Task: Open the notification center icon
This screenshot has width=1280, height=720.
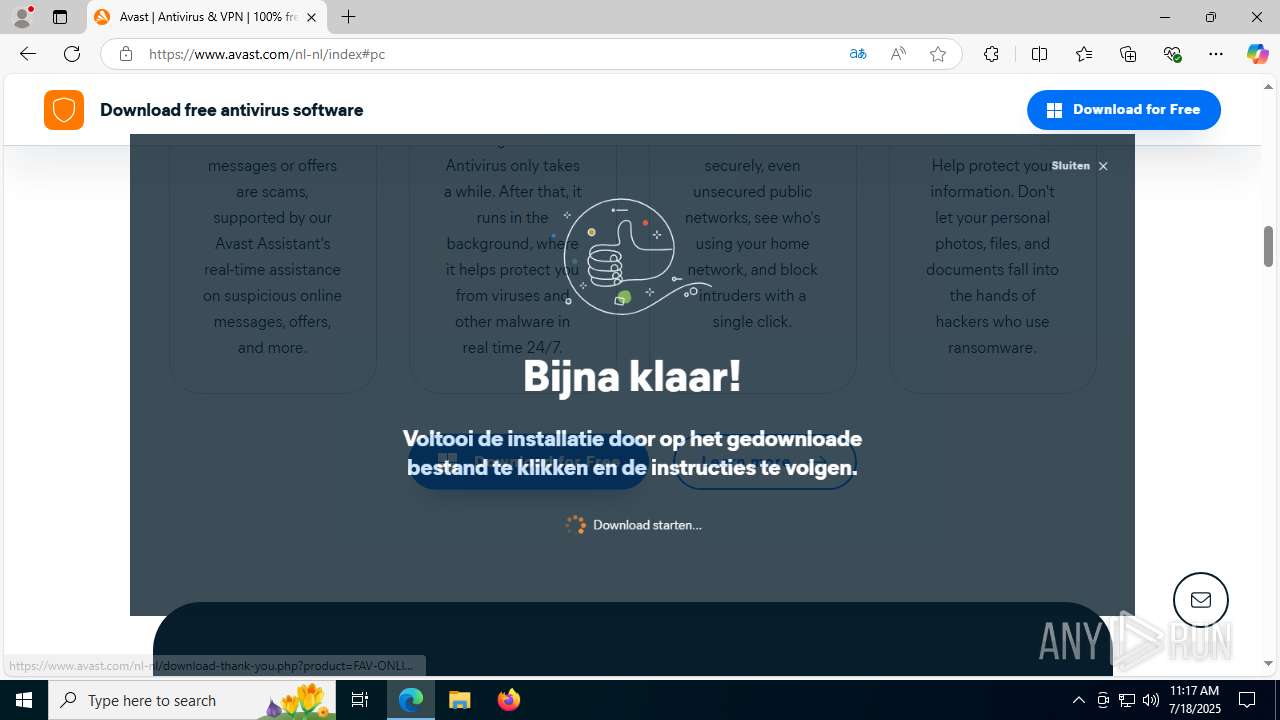Action: [1247, 700]
